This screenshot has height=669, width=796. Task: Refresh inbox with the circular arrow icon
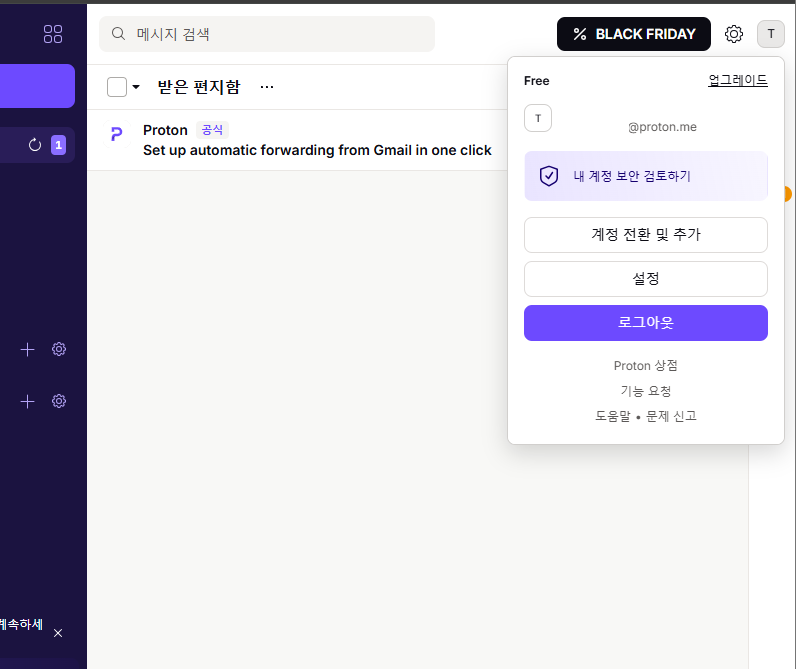[35, 145]
